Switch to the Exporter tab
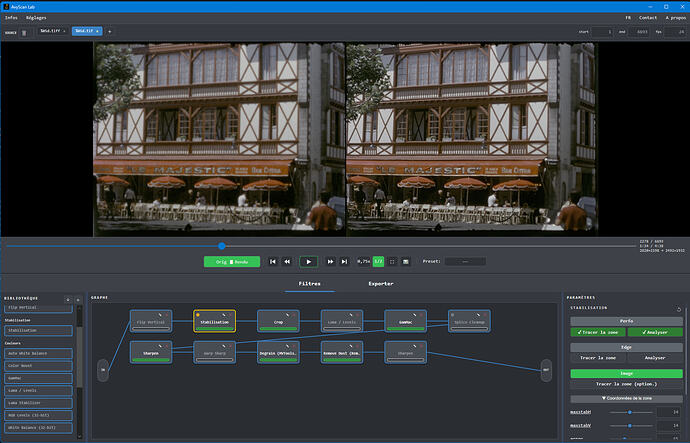Screen dimensions: 690x443 [381, 284]
